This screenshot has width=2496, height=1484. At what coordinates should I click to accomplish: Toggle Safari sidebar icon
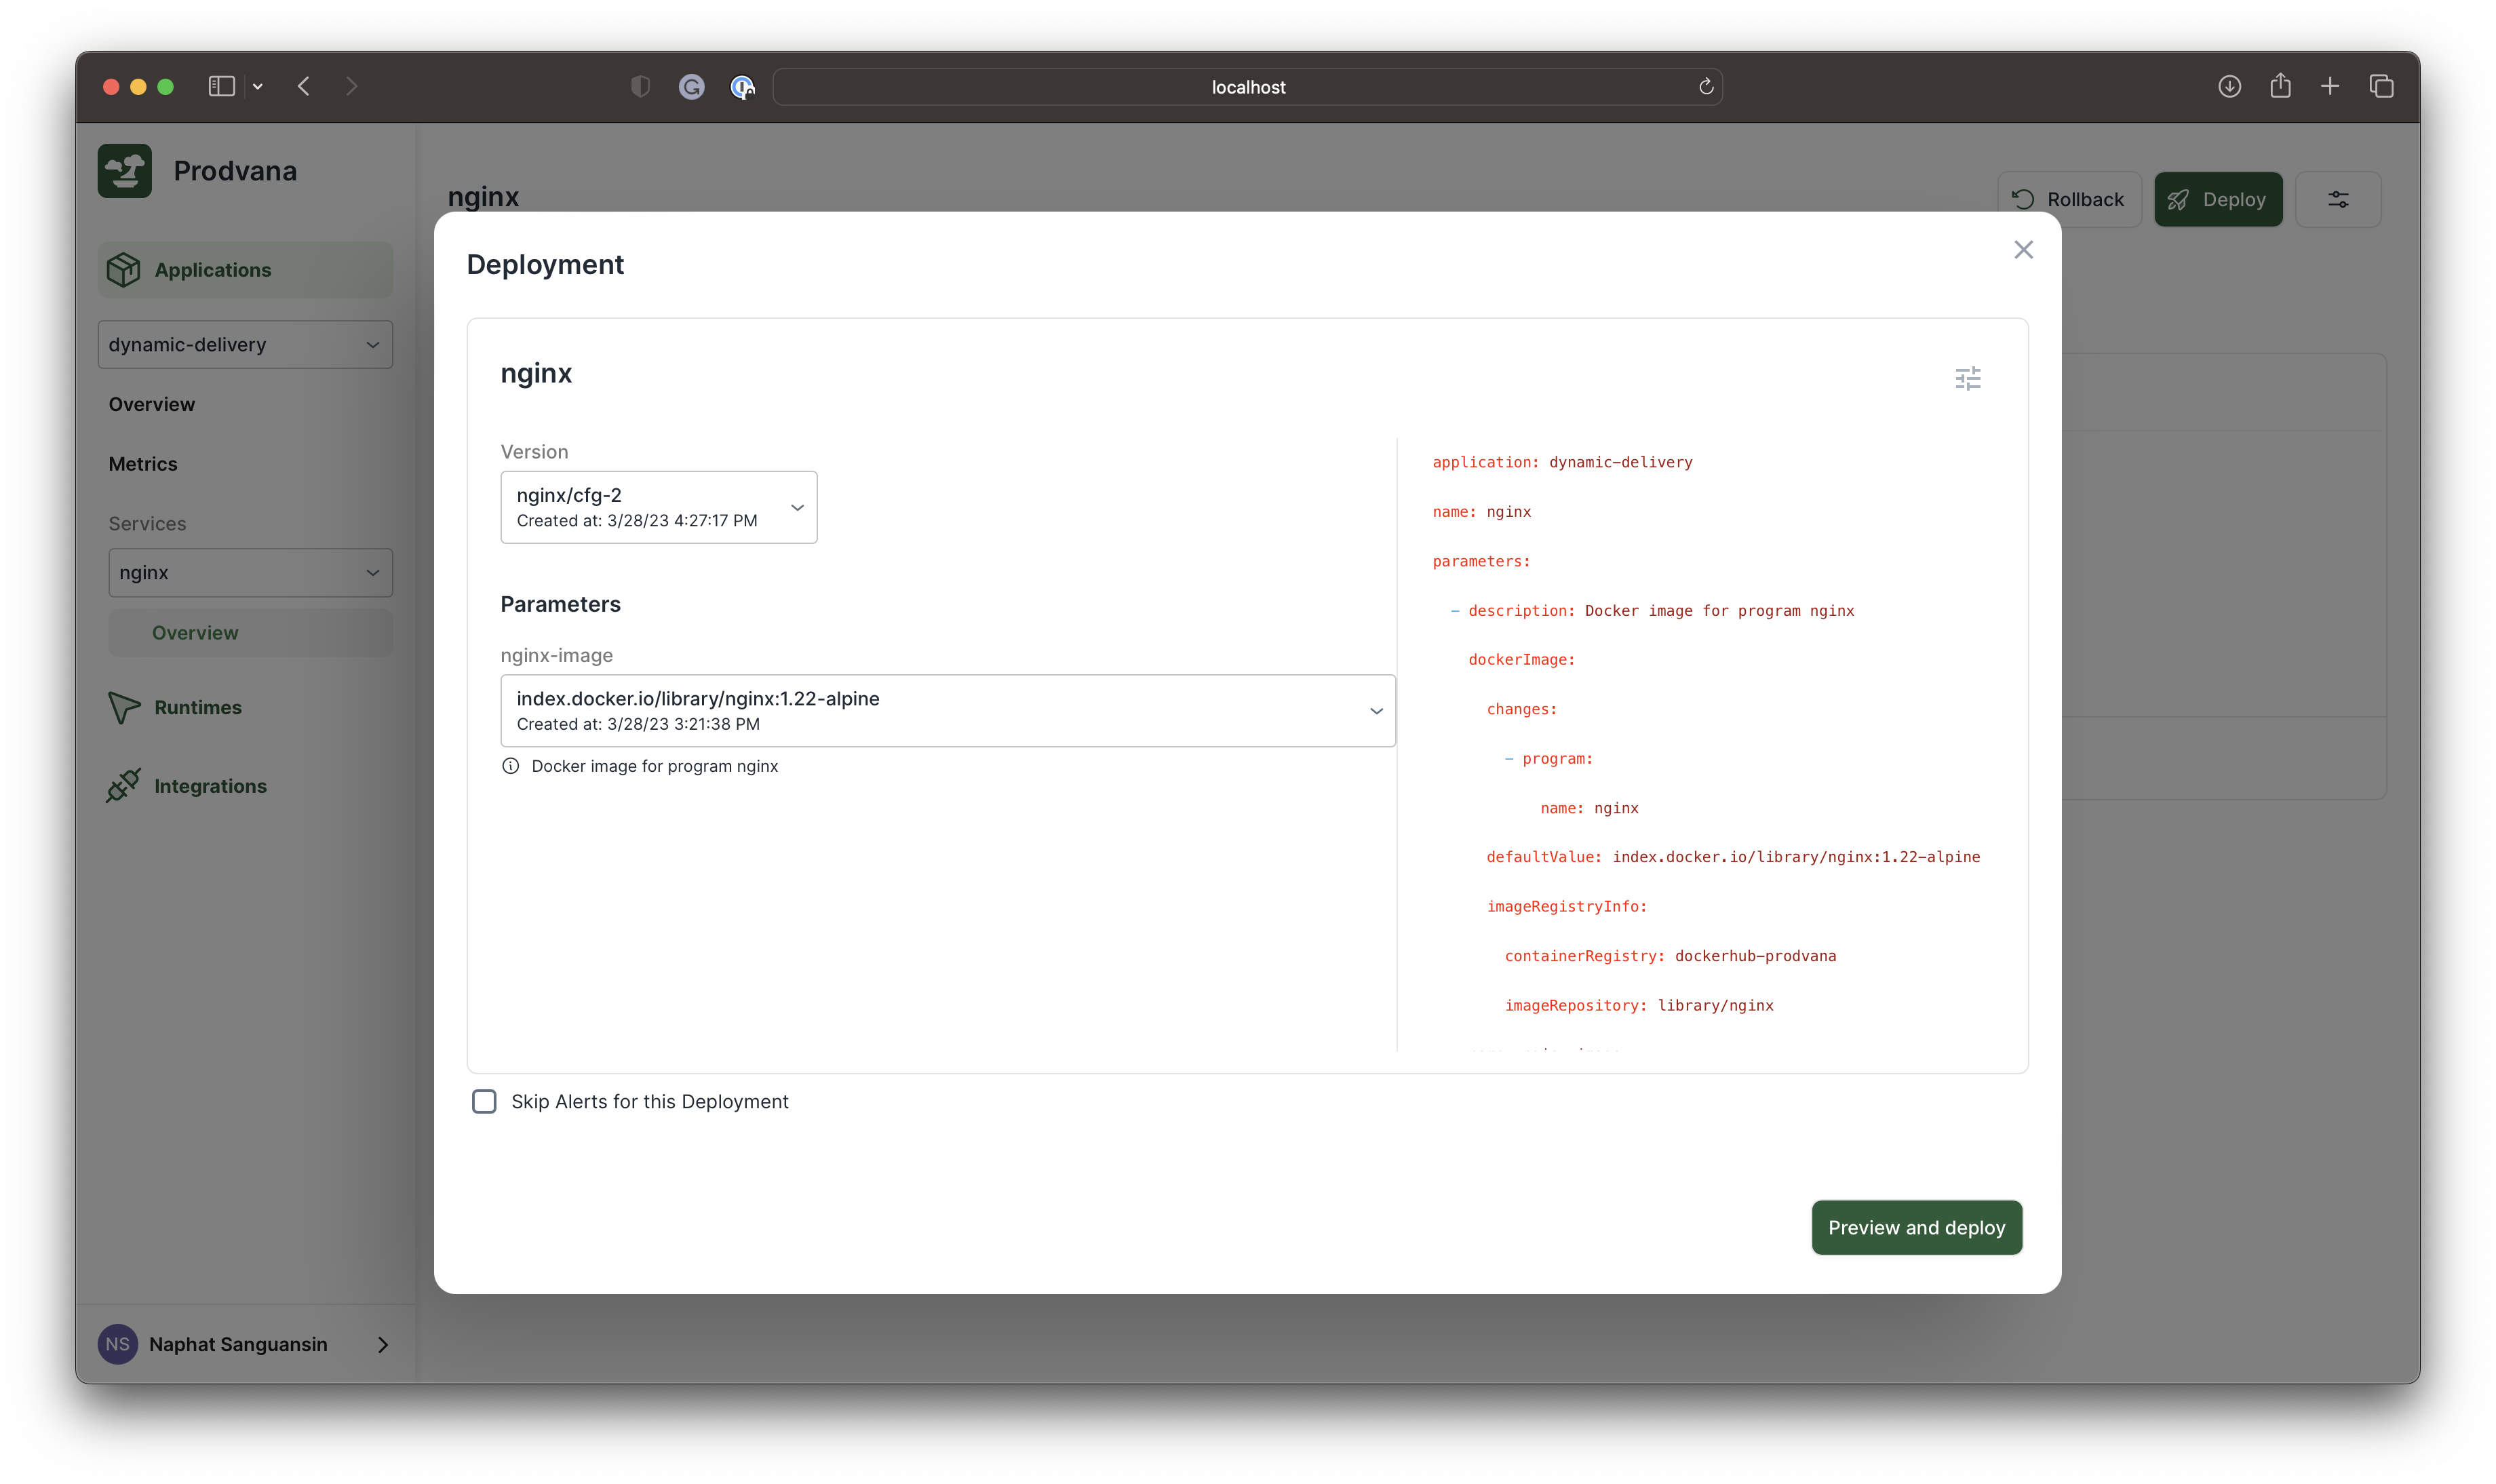point(221,87)
